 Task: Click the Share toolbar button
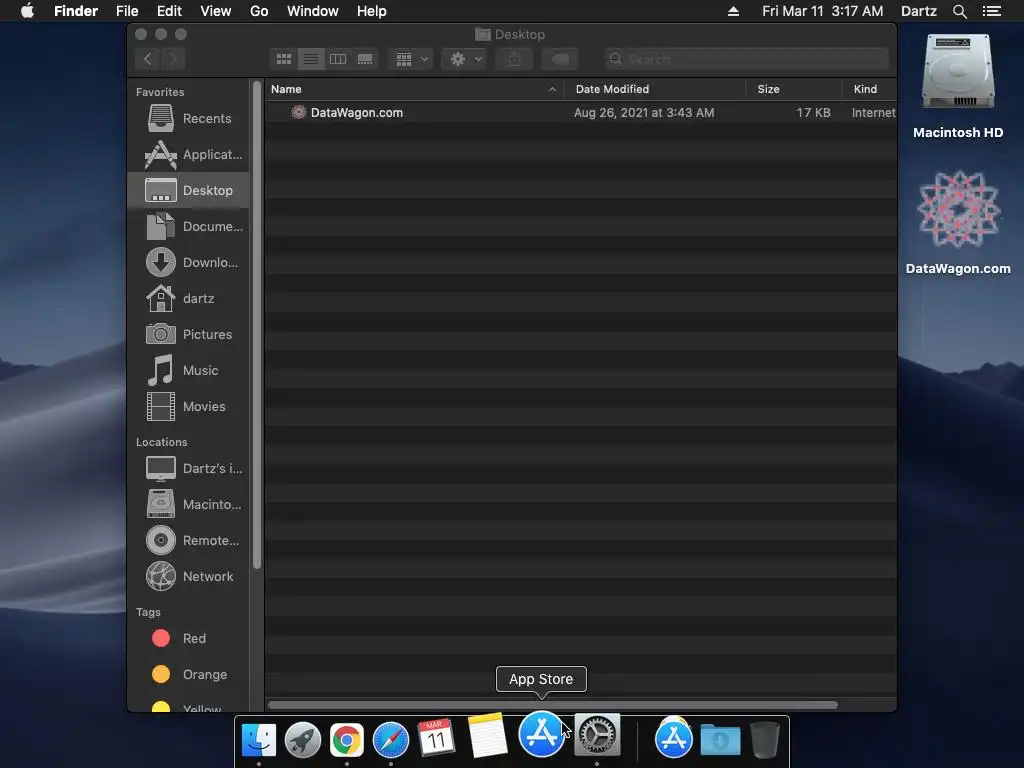[x=515, y=59]
